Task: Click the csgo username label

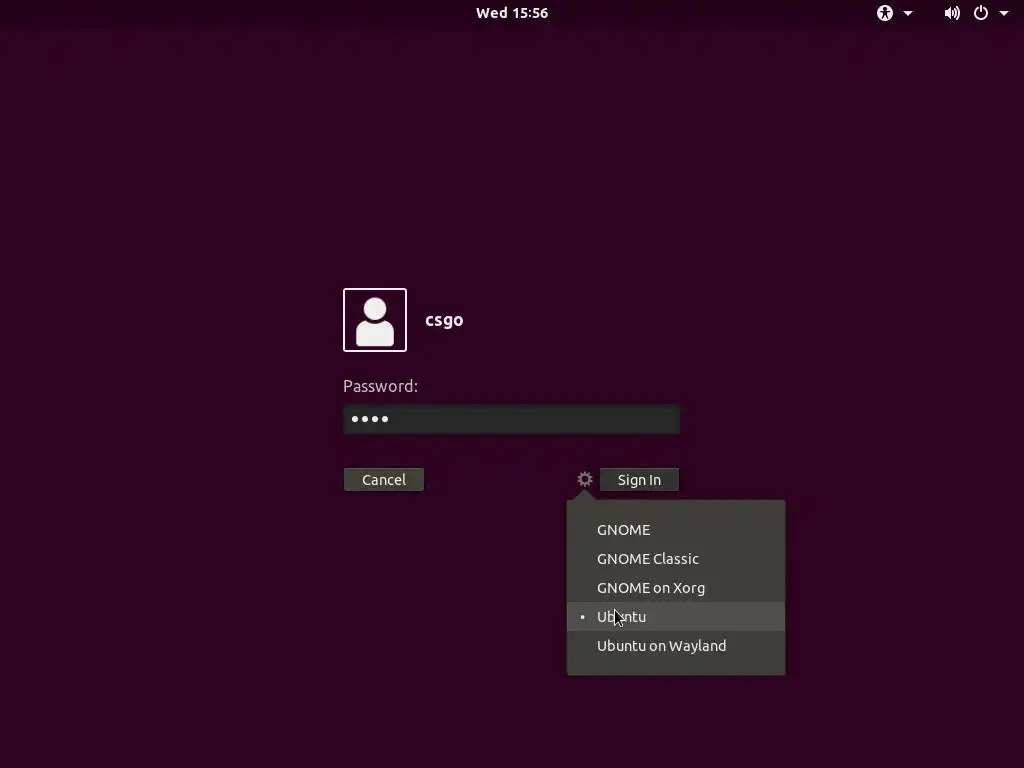Action: click(x=444, y=320)
